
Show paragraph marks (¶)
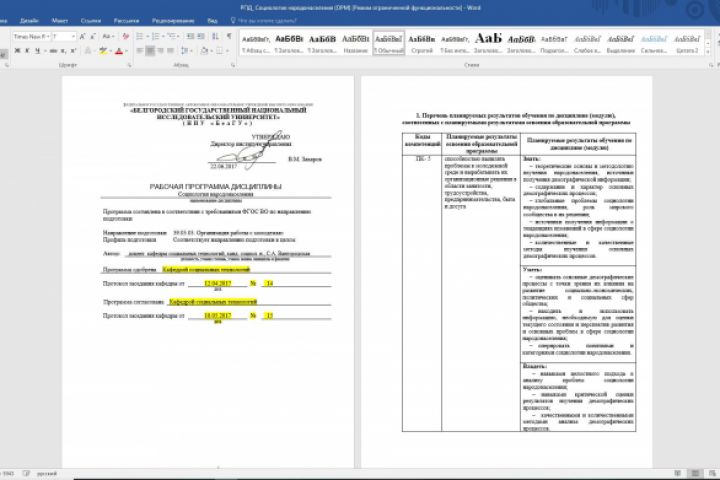[229, 36]
